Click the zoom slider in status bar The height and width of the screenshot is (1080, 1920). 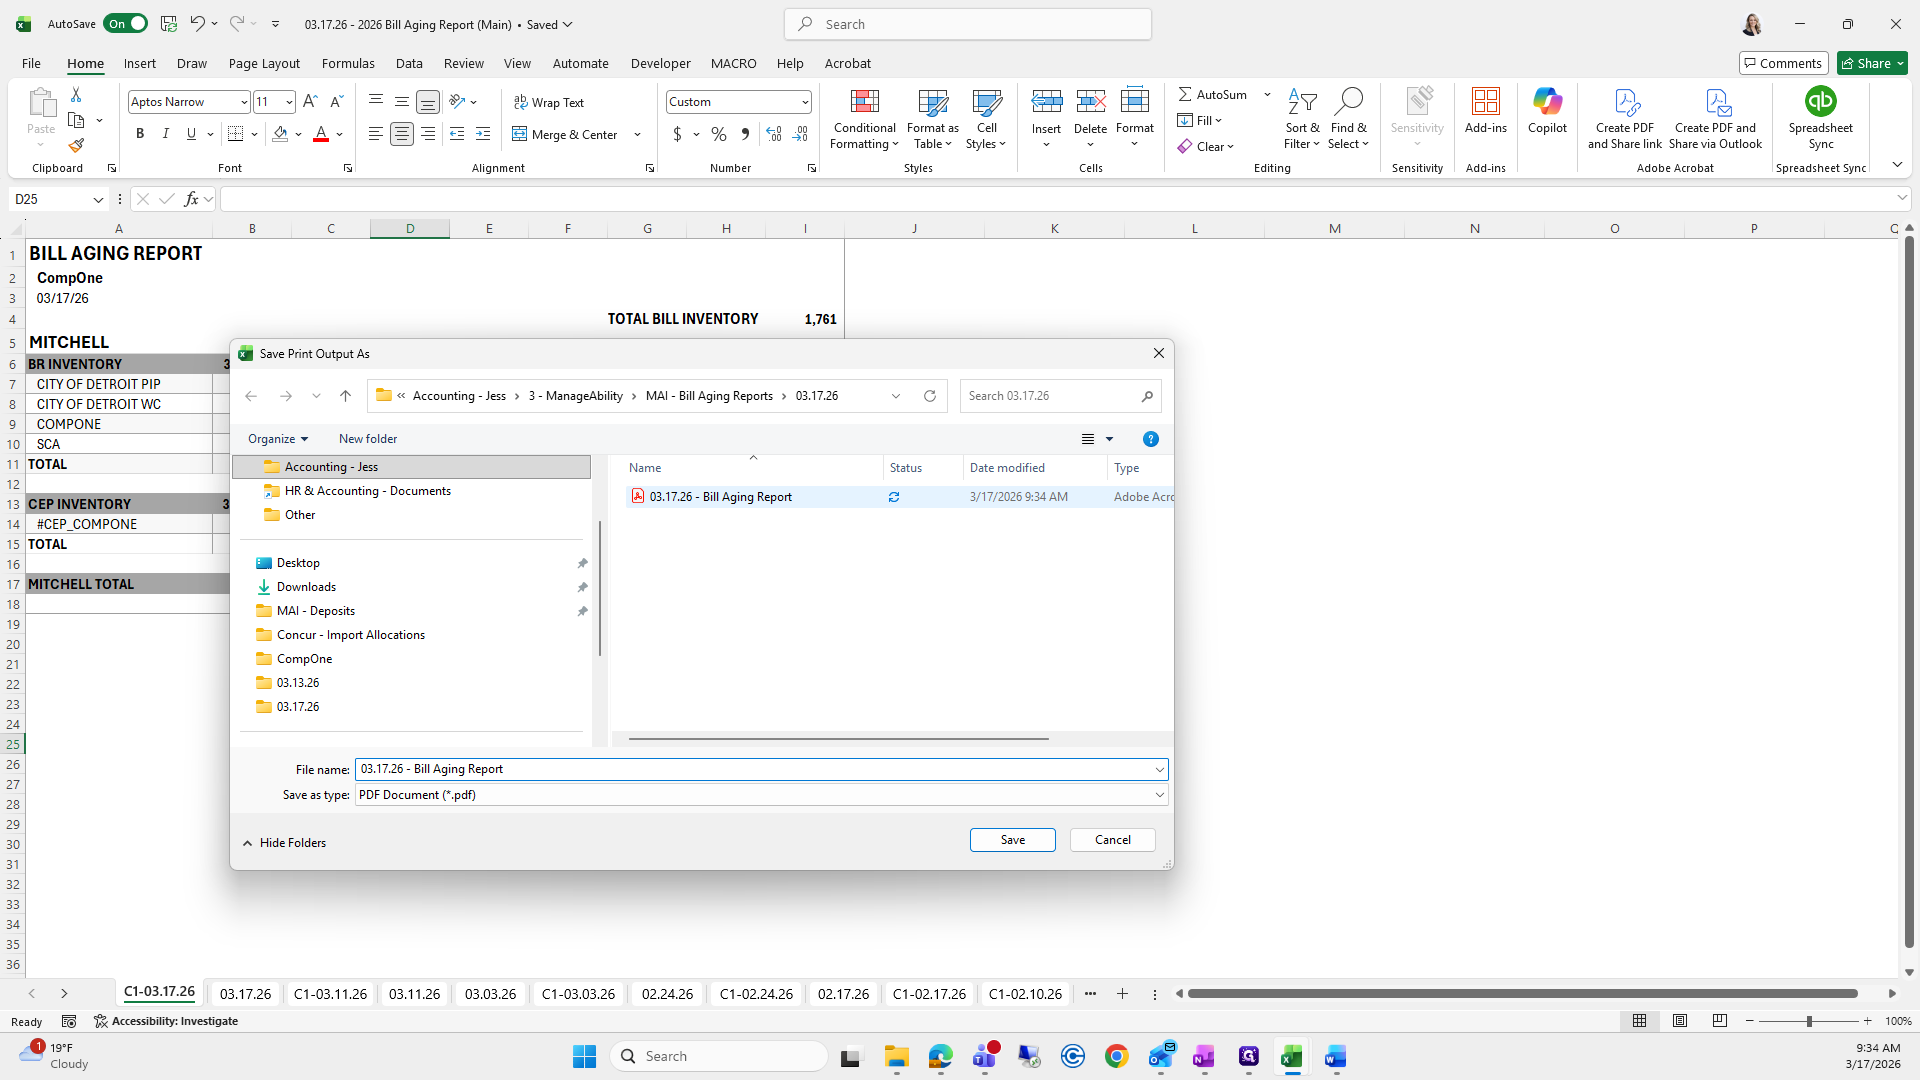click(x=1808, y=1021)
